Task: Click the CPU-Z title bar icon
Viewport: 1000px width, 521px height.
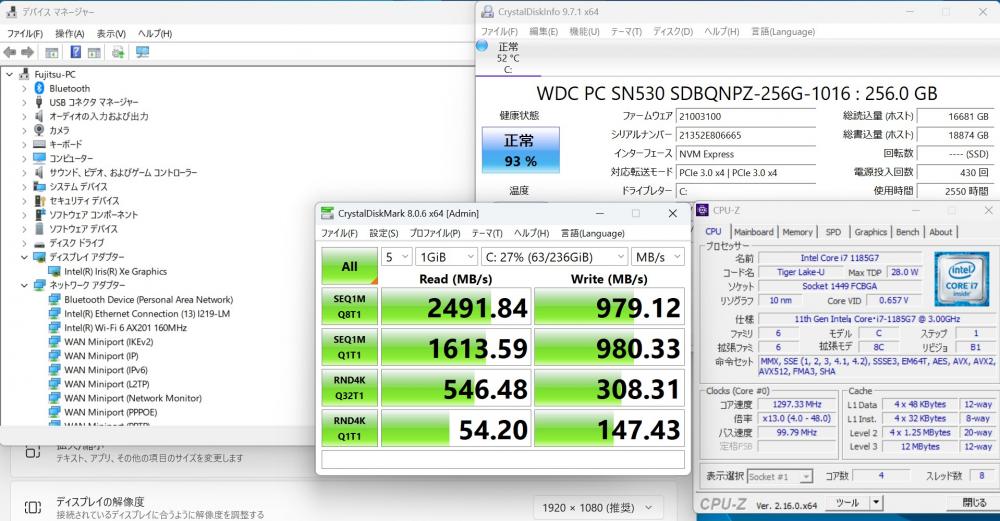Action: pyautogui.click(x=702, y=210)
